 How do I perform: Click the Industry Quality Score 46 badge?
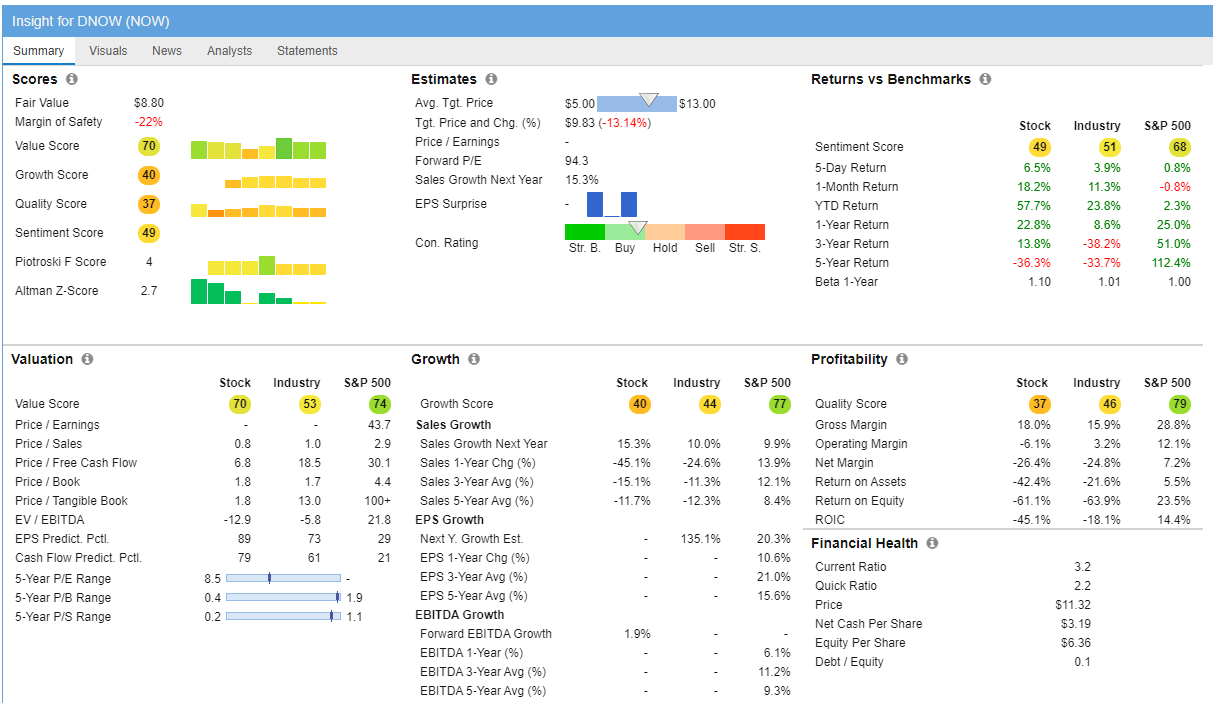pos(1109,404)
